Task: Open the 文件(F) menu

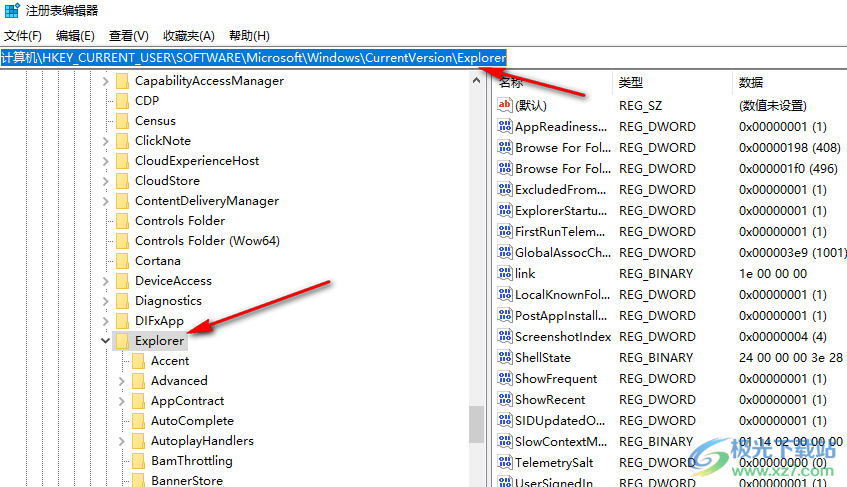Action: coord(23,36)
